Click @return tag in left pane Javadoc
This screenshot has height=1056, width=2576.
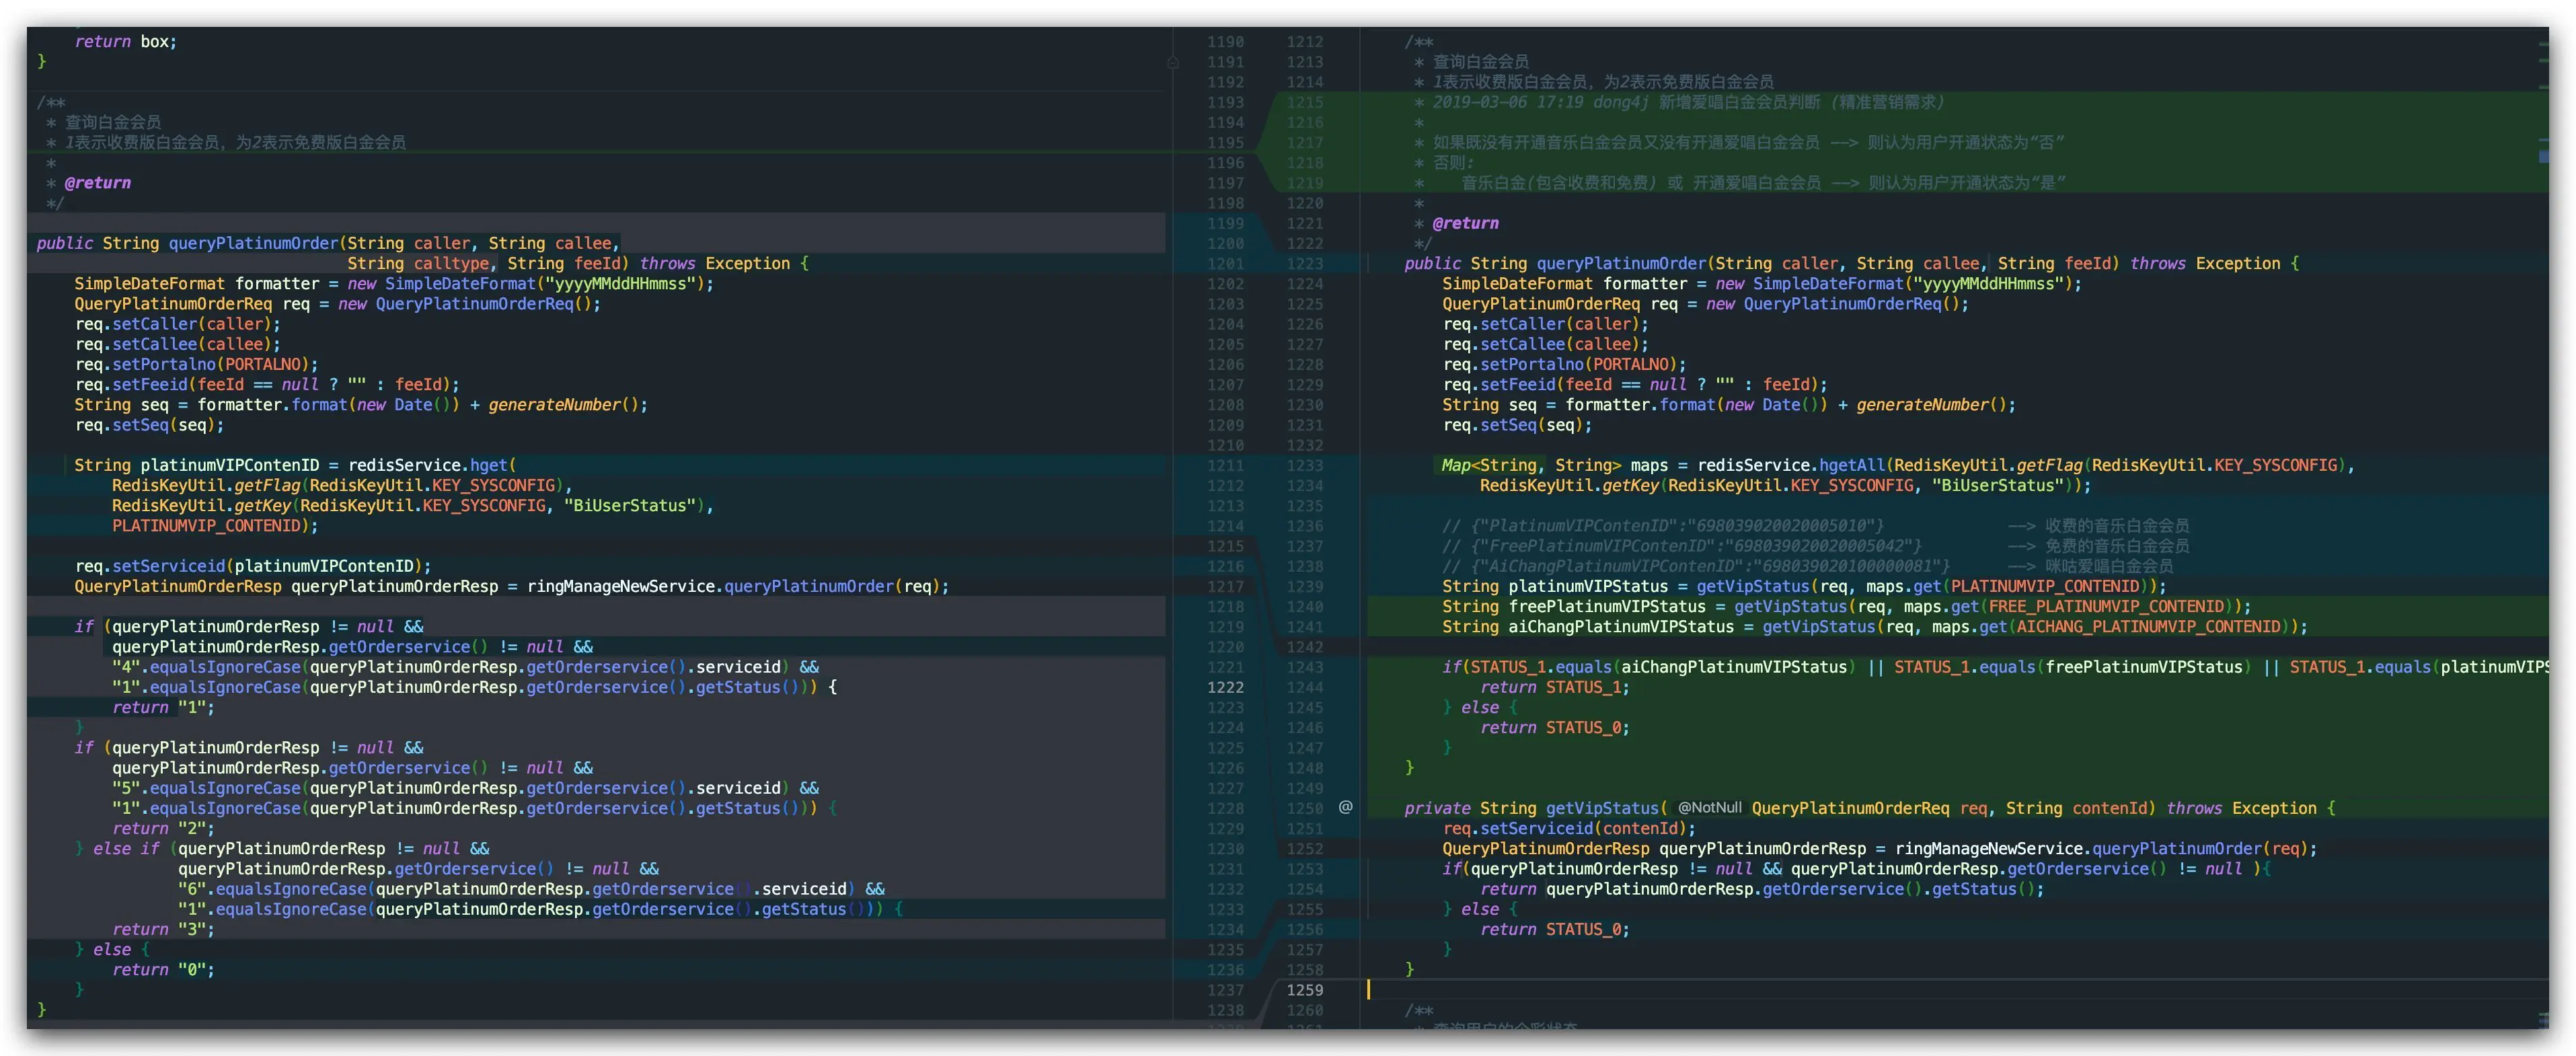[x=97, y=183]
